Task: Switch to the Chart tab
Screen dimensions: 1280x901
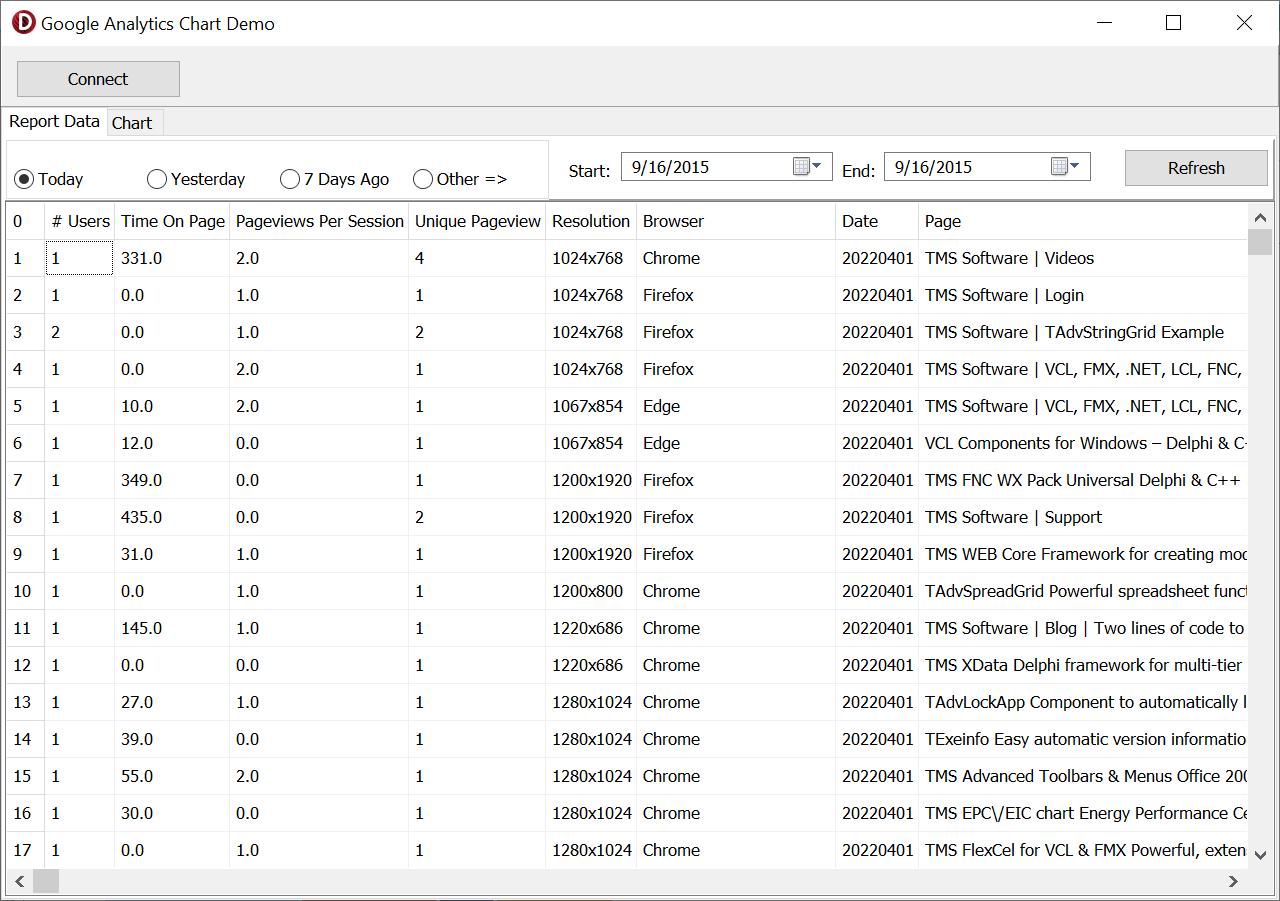Action: pyautogui.click(x=133, y=123)
